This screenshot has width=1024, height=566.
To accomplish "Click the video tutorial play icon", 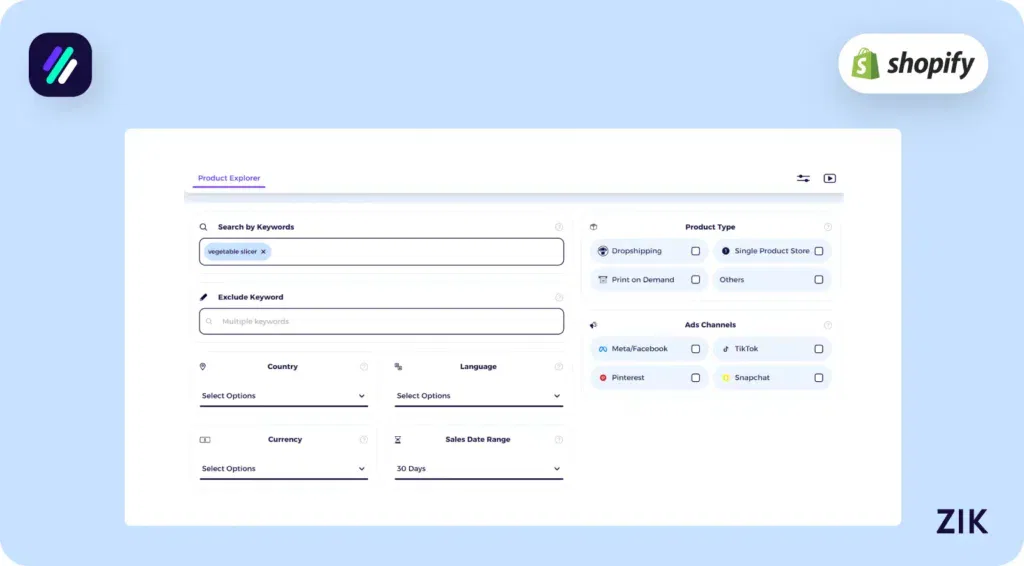I will (x=829, y=178).
